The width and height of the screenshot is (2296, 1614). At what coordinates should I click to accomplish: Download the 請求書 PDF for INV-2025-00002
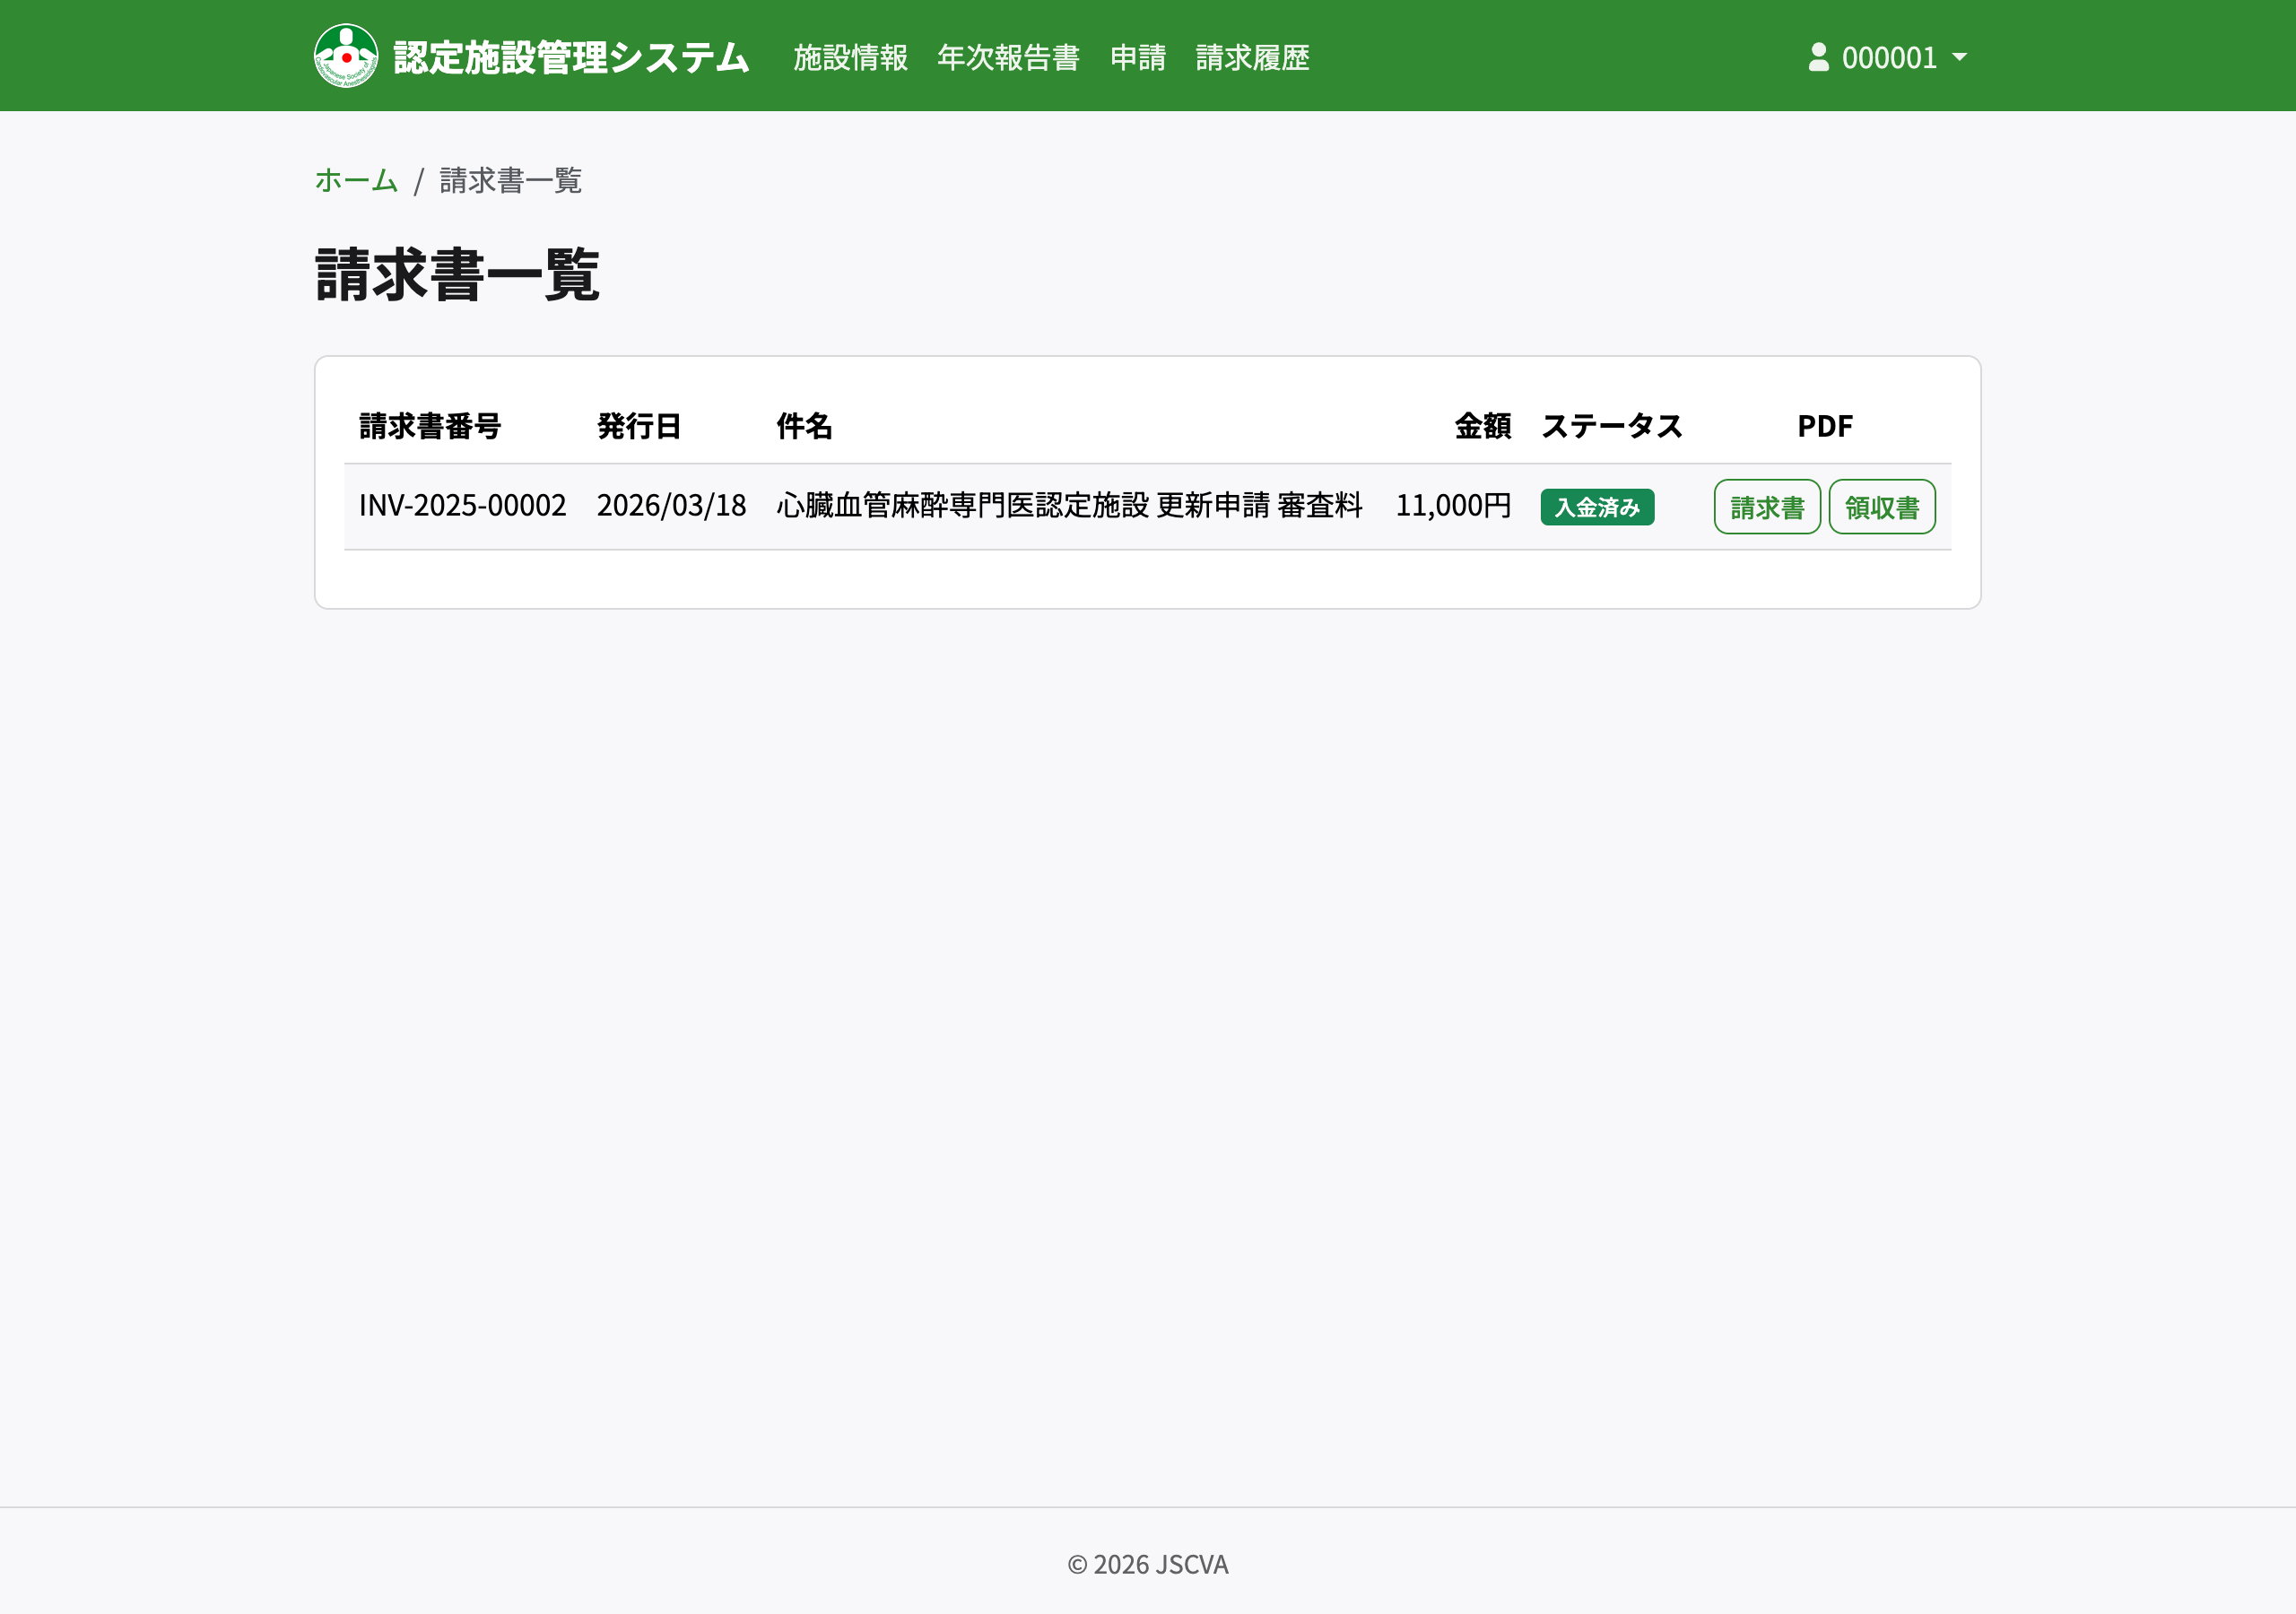pos(1766,506)
